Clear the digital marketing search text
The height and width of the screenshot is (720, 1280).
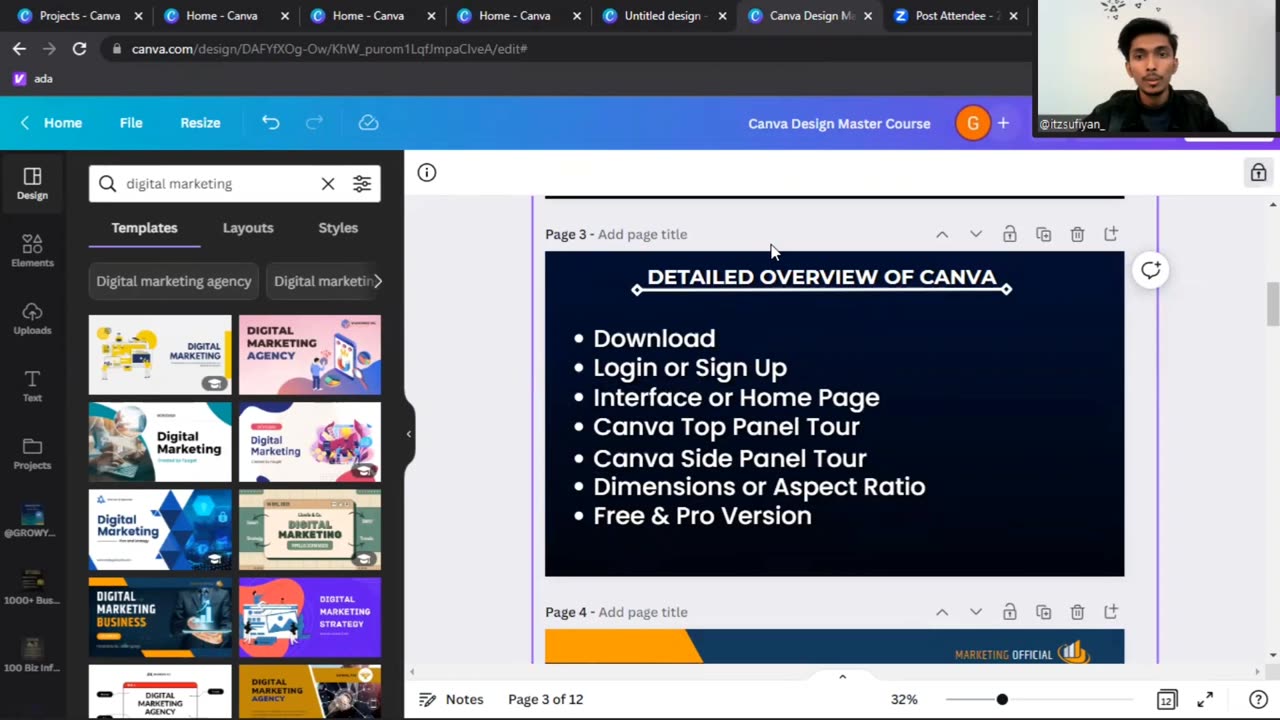tap(328, 184)
